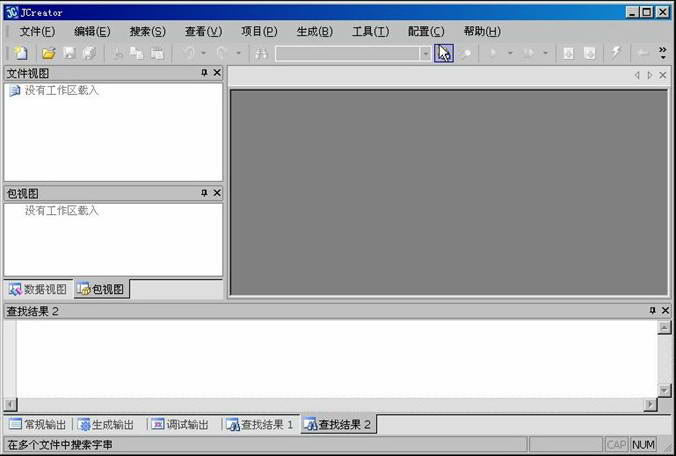This screenshot has width=676, height=456.
Task: Open the Run dropdown arrow
Action: (x=545, y=53)
